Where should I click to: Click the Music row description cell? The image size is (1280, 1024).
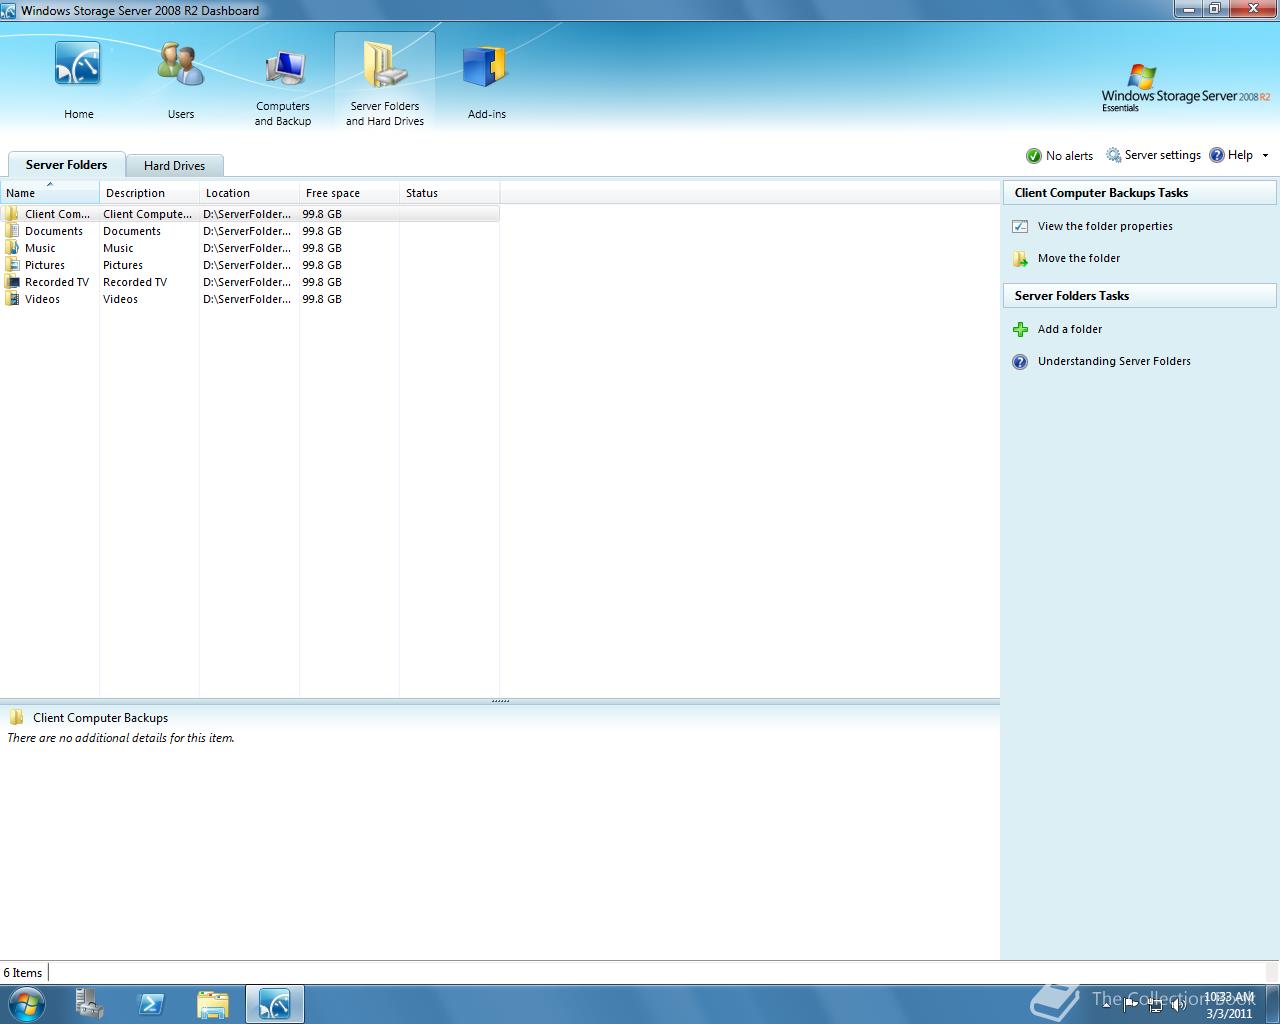click(118, 248)
